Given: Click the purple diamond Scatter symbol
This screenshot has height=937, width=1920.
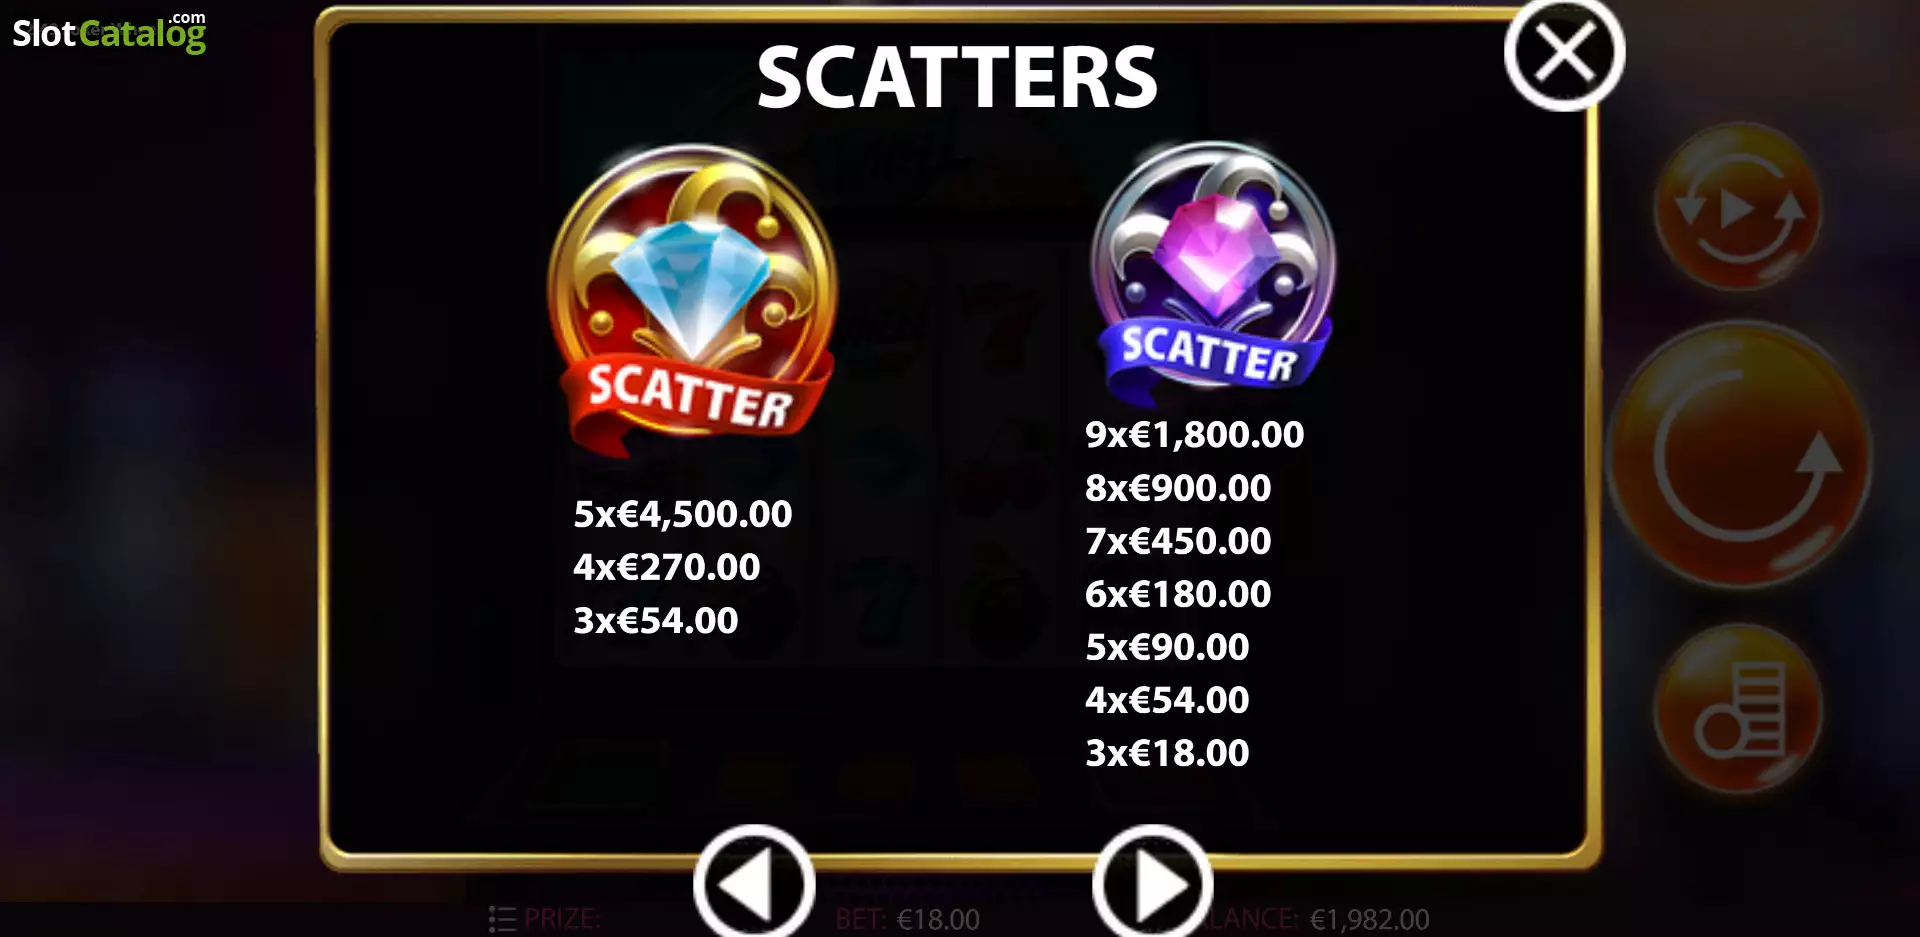Looking at the screenshot, I should coord(1212,270).
